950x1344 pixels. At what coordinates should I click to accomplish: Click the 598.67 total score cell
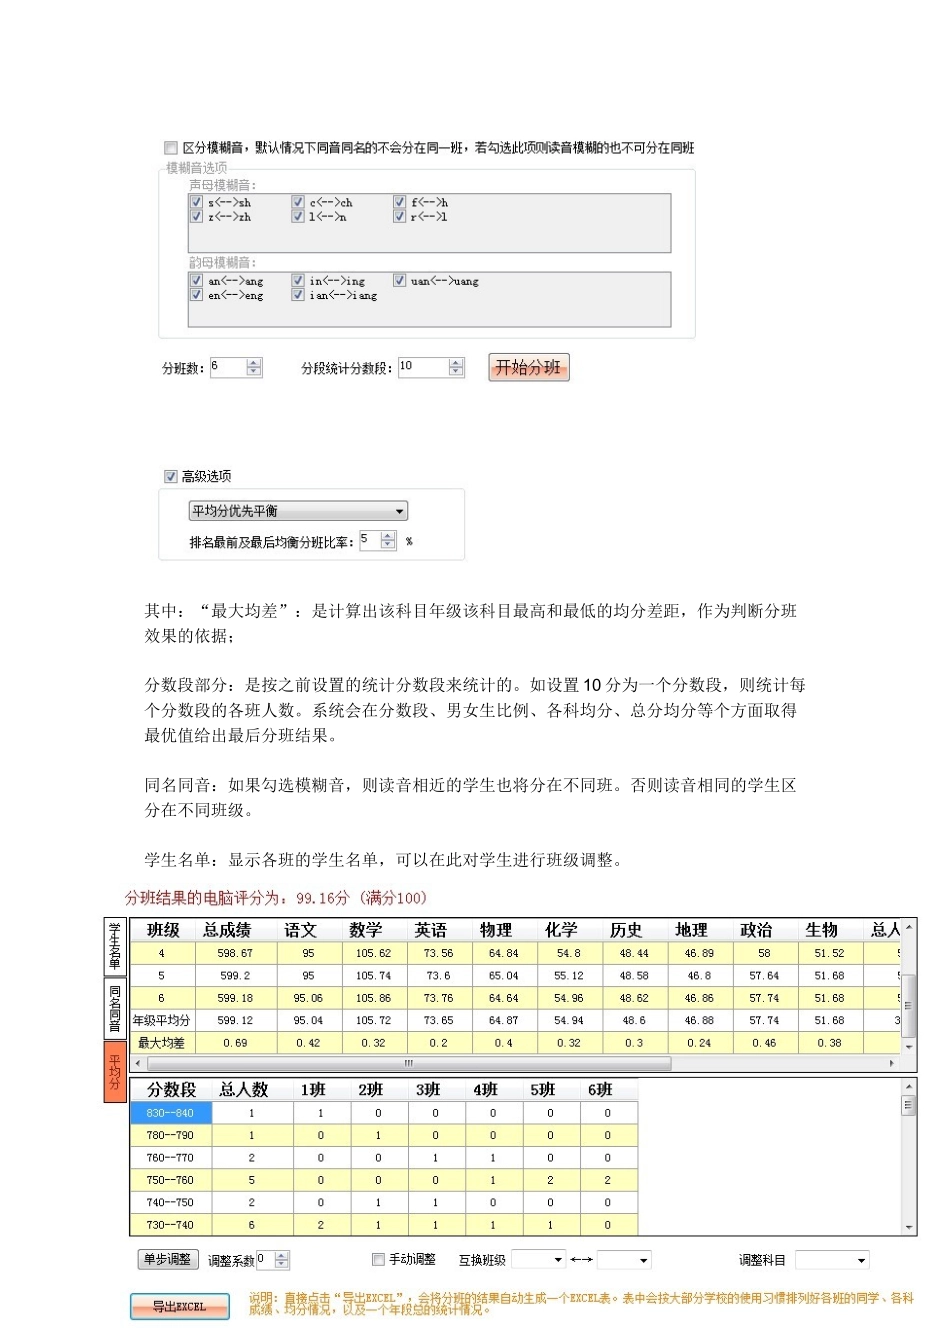(x=235, y=953)
